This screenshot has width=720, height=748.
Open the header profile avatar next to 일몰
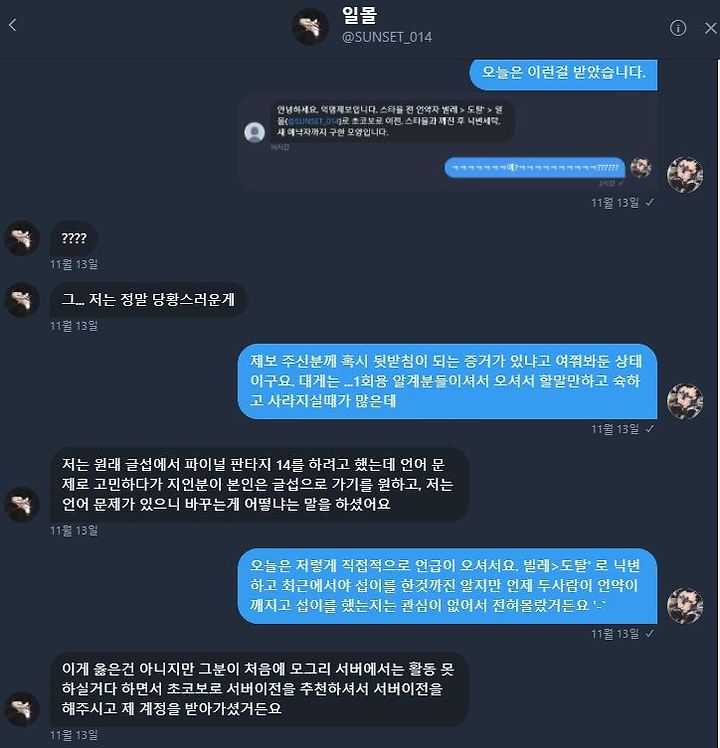click(310, 27)
